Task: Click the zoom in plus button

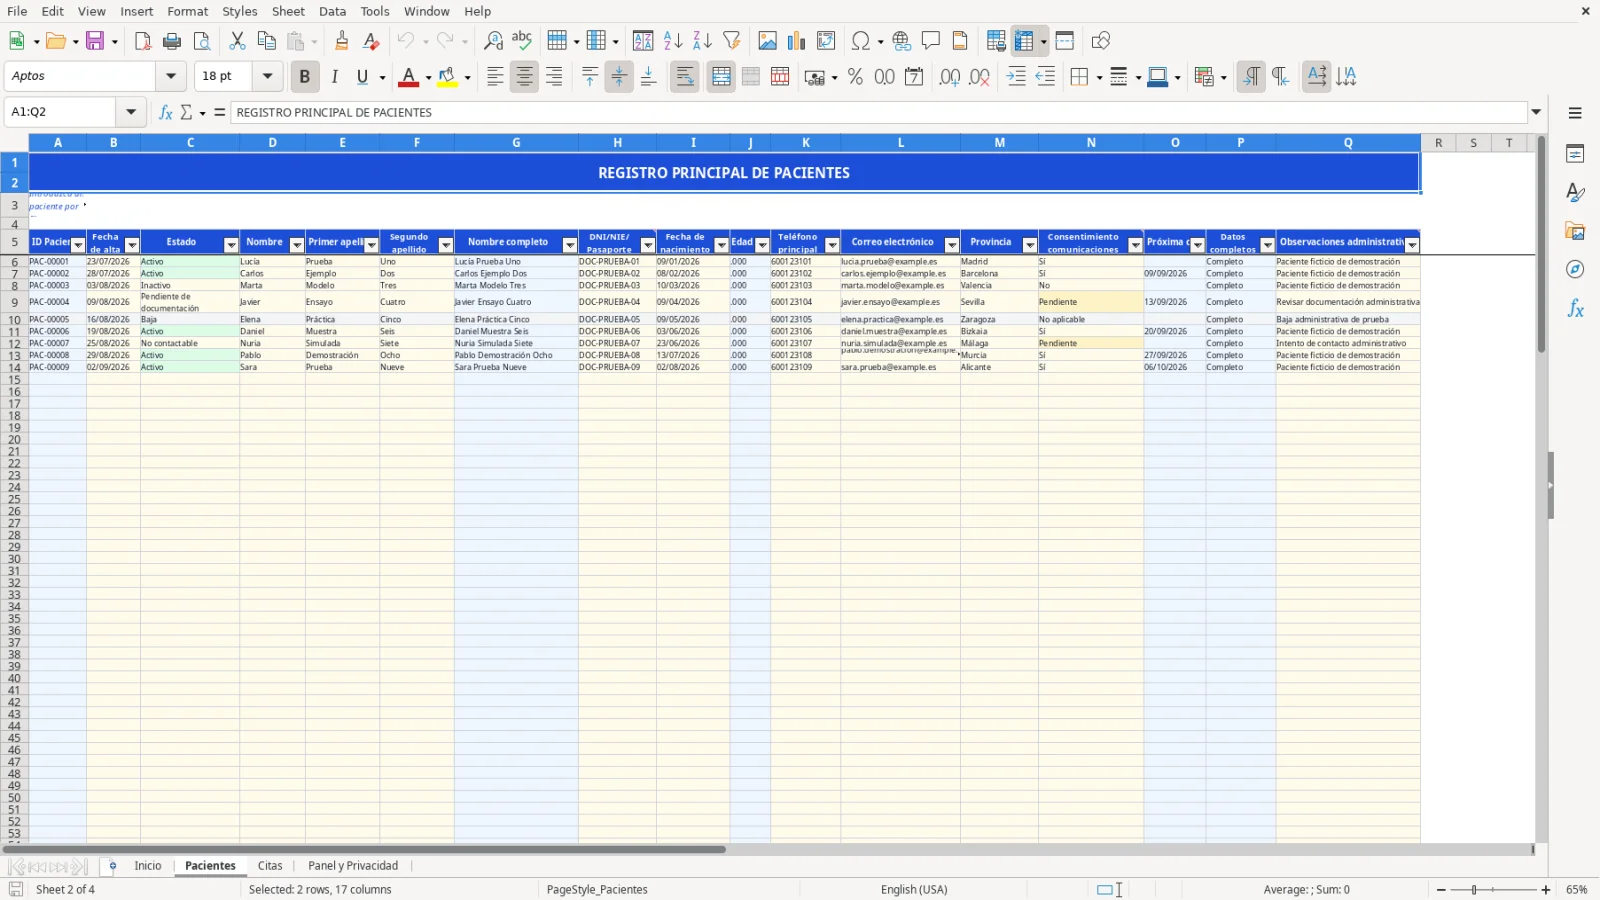Action: [x=1546, y=890]
